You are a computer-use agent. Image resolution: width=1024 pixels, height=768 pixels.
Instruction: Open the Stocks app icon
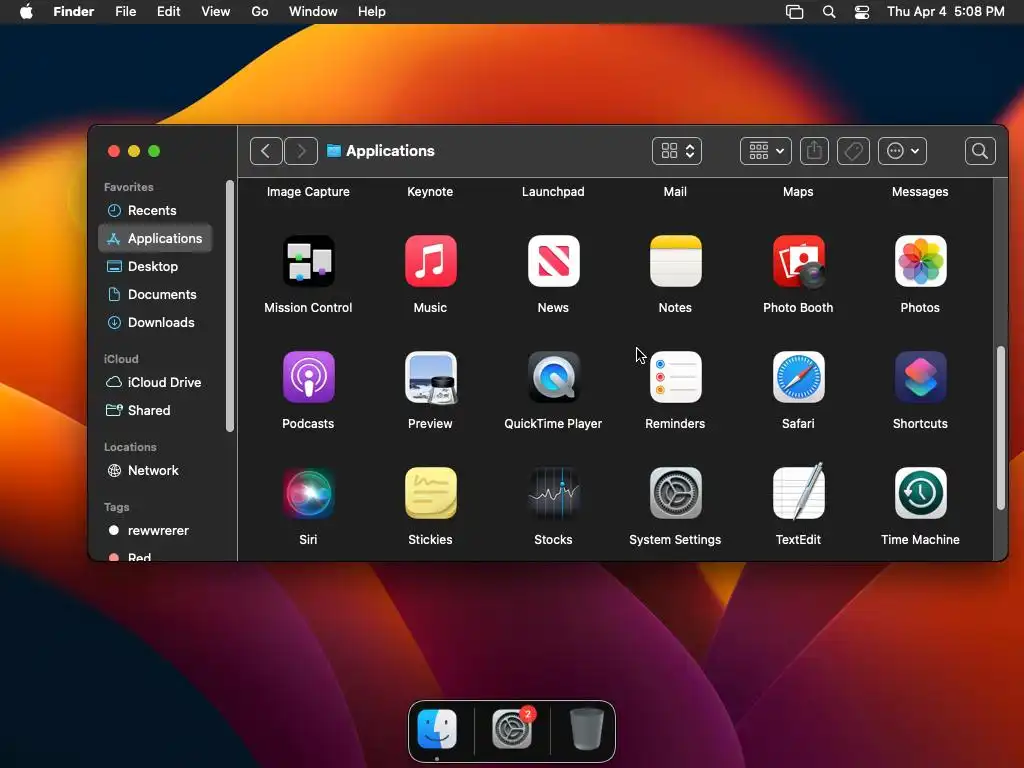553,493
